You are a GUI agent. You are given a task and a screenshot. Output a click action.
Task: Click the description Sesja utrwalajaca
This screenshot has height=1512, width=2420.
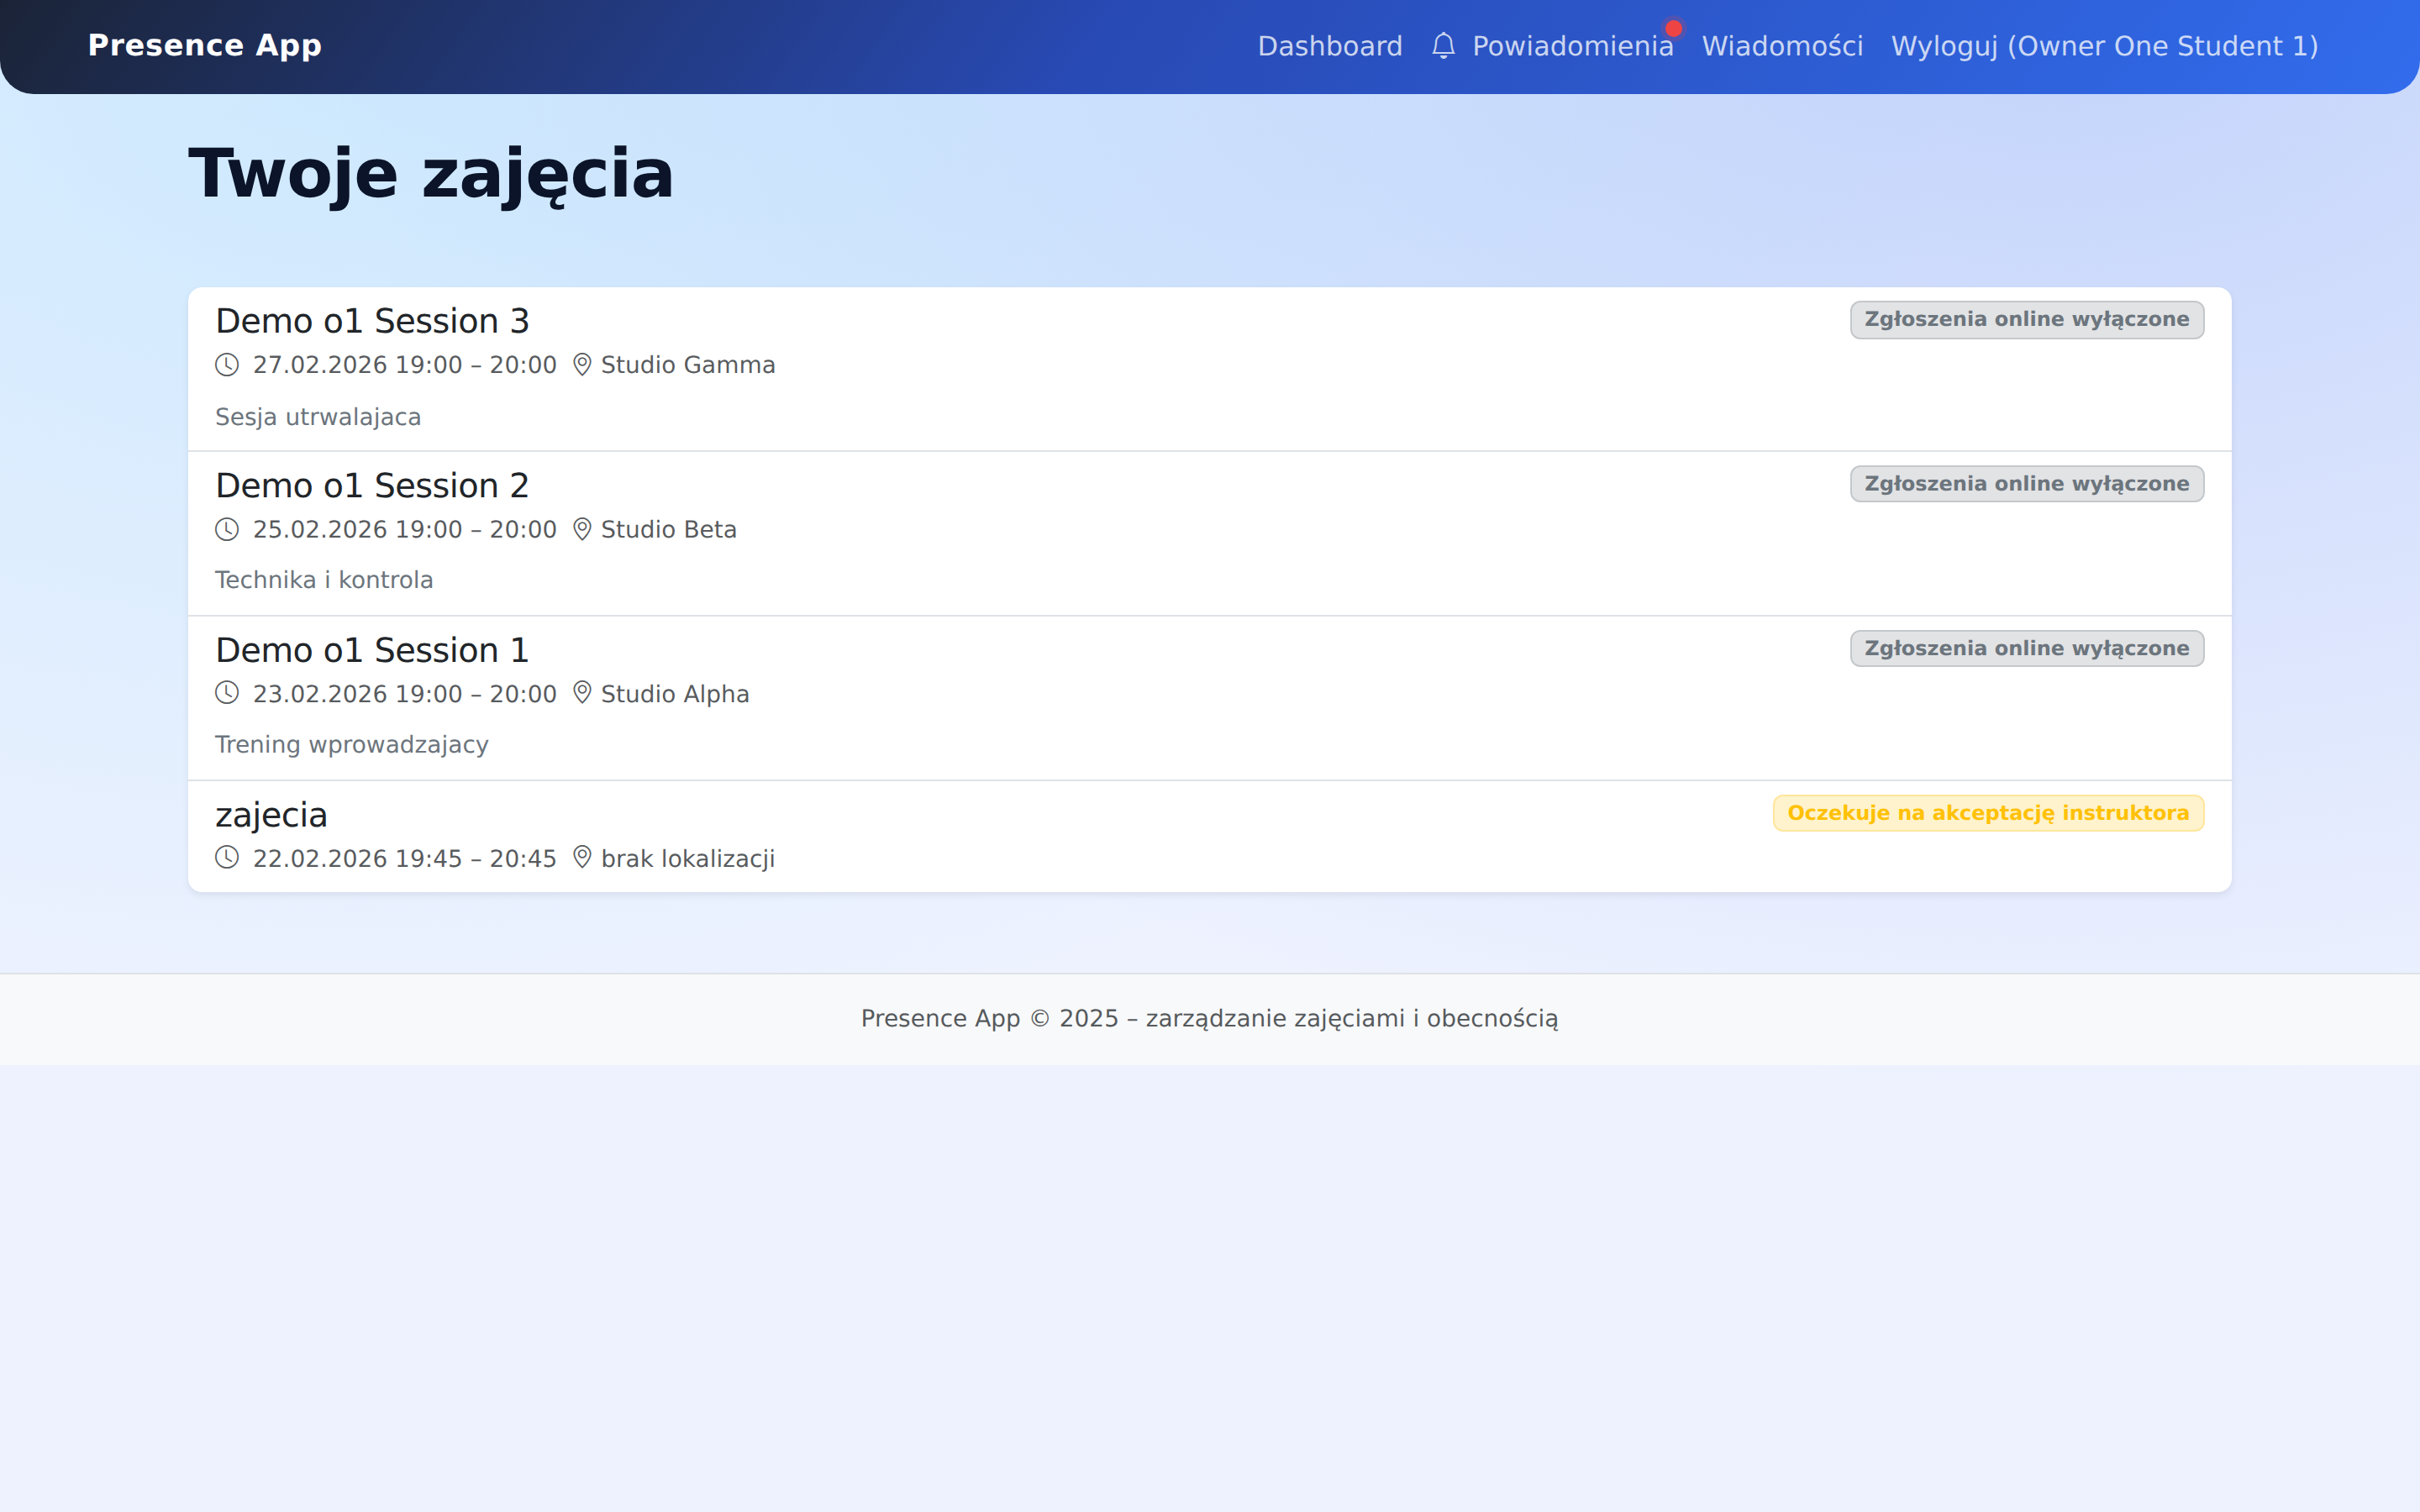coord(318,417)
